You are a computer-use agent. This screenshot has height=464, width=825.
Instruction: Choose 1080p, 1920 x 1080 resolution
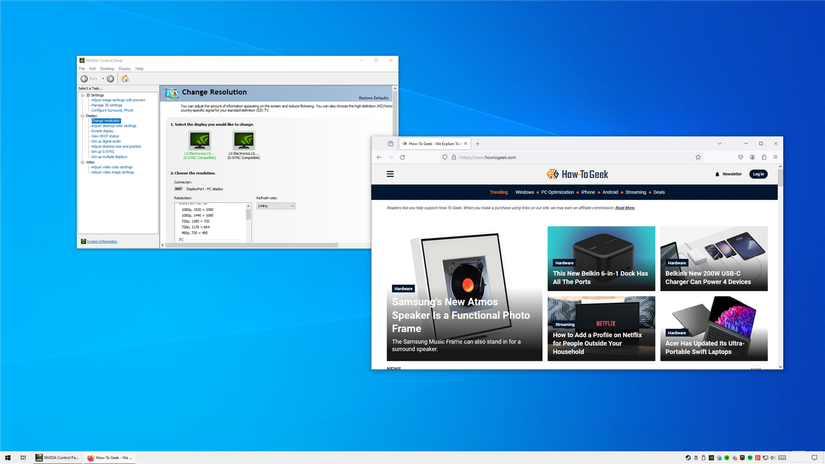click(x=197, y=210)
